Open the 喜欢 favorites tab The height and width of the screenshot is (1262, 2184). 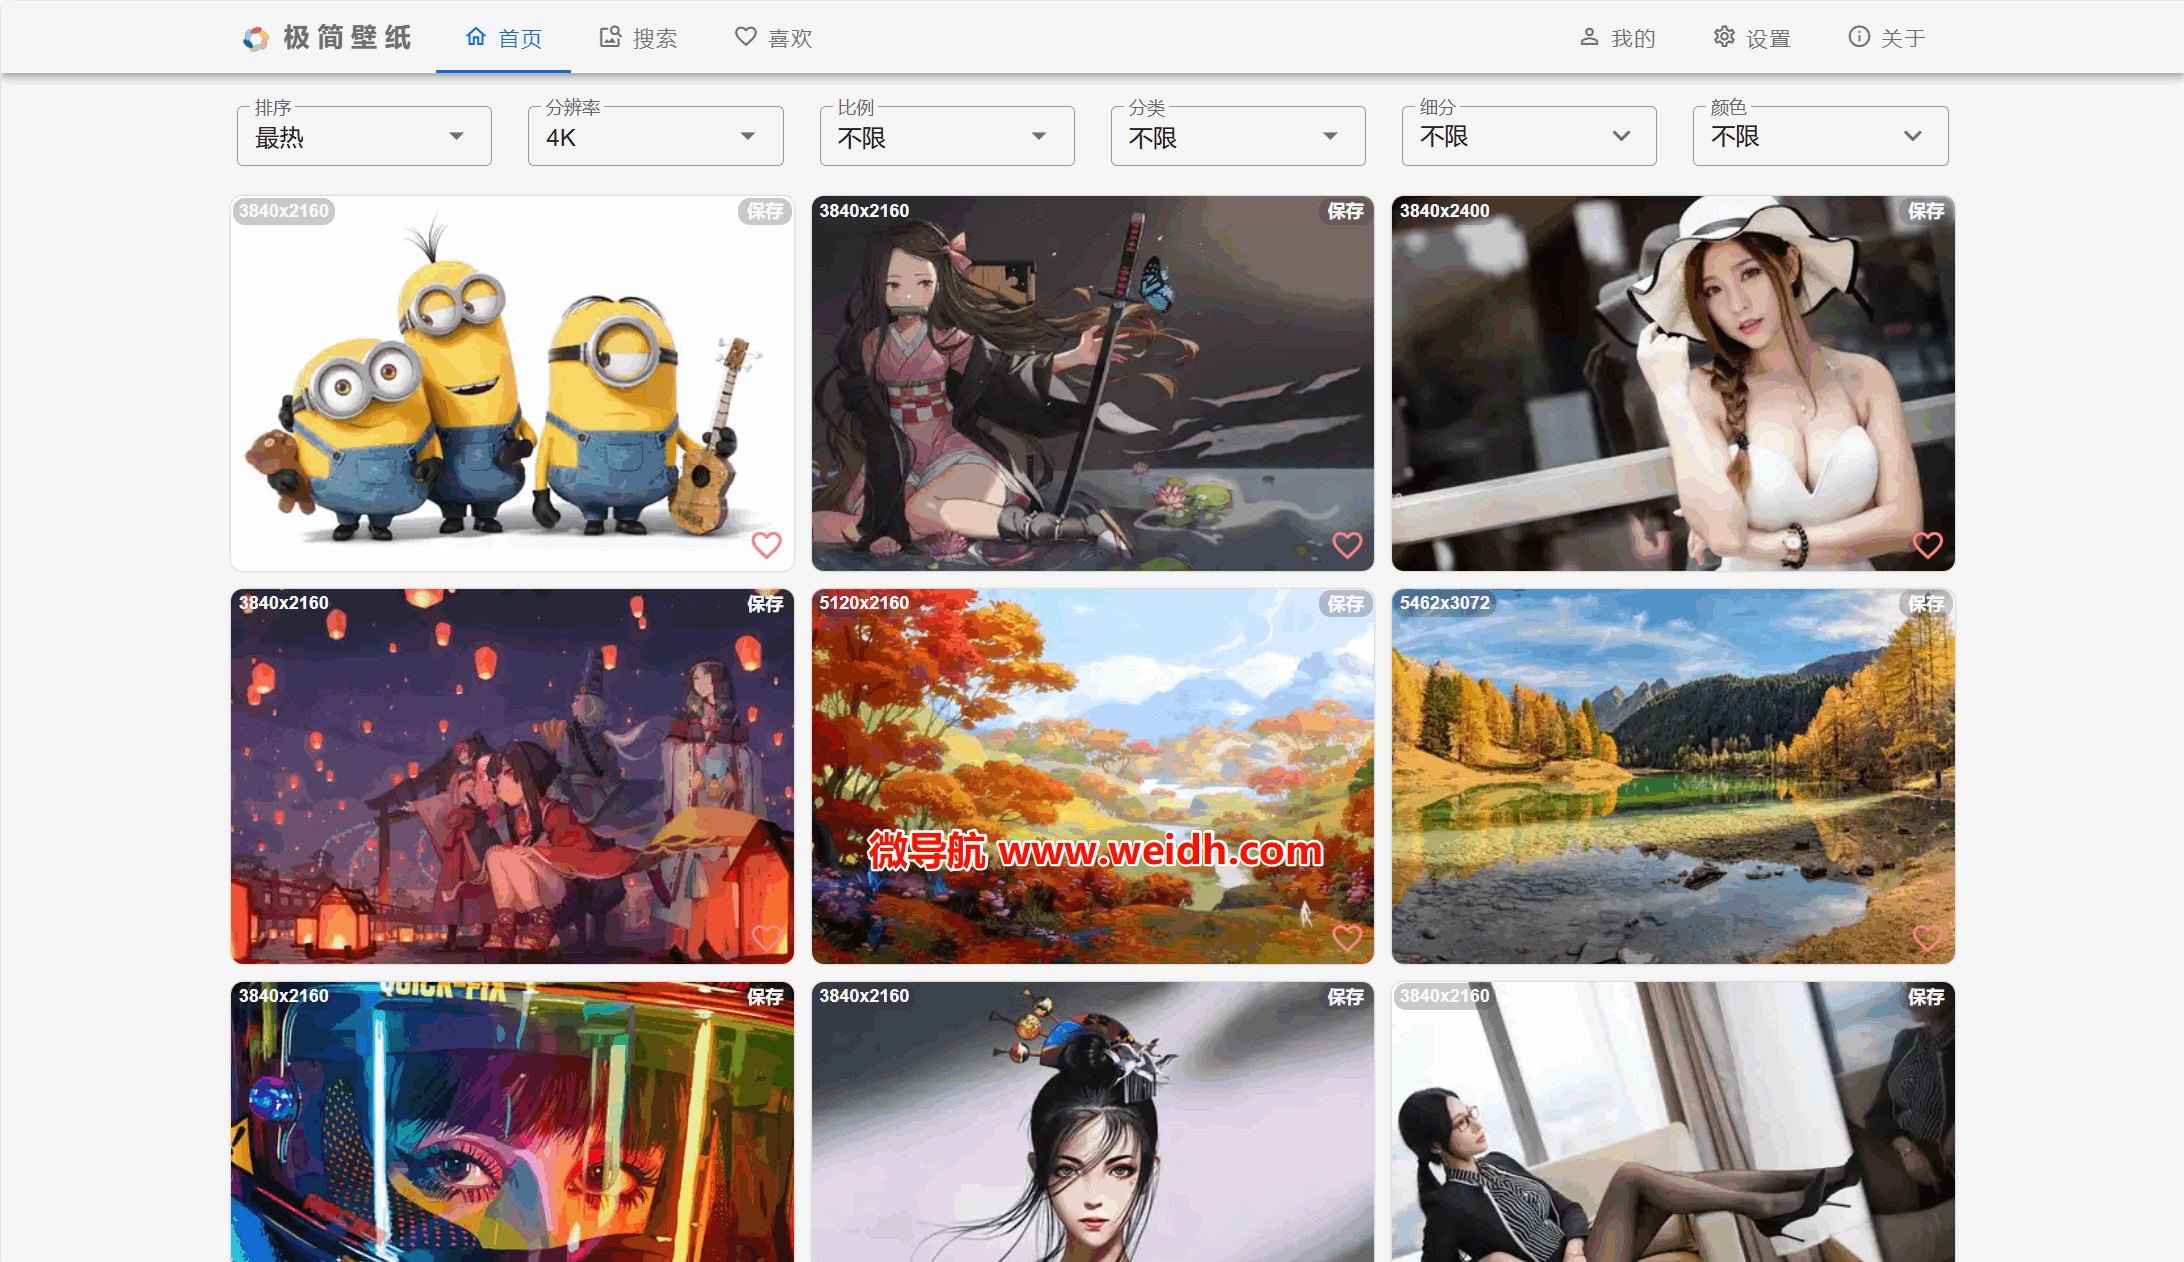point(773,38)
